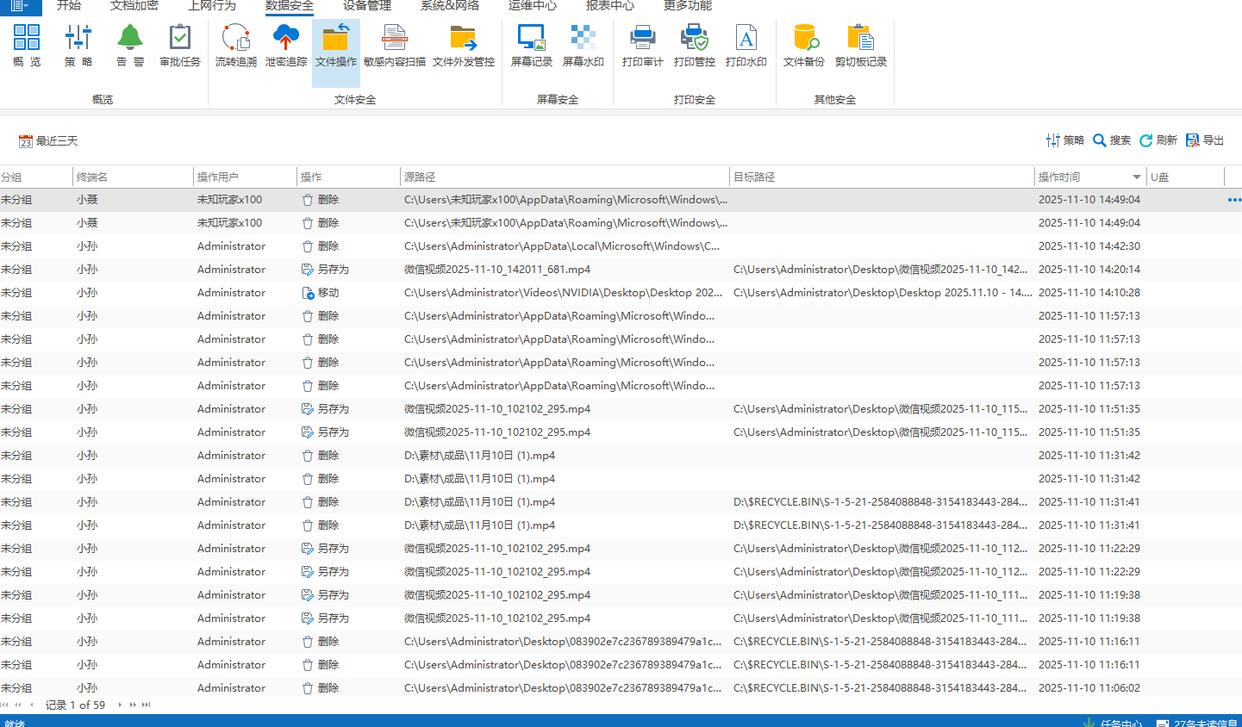Open the 流转追溯 tool

pos(236,46)
